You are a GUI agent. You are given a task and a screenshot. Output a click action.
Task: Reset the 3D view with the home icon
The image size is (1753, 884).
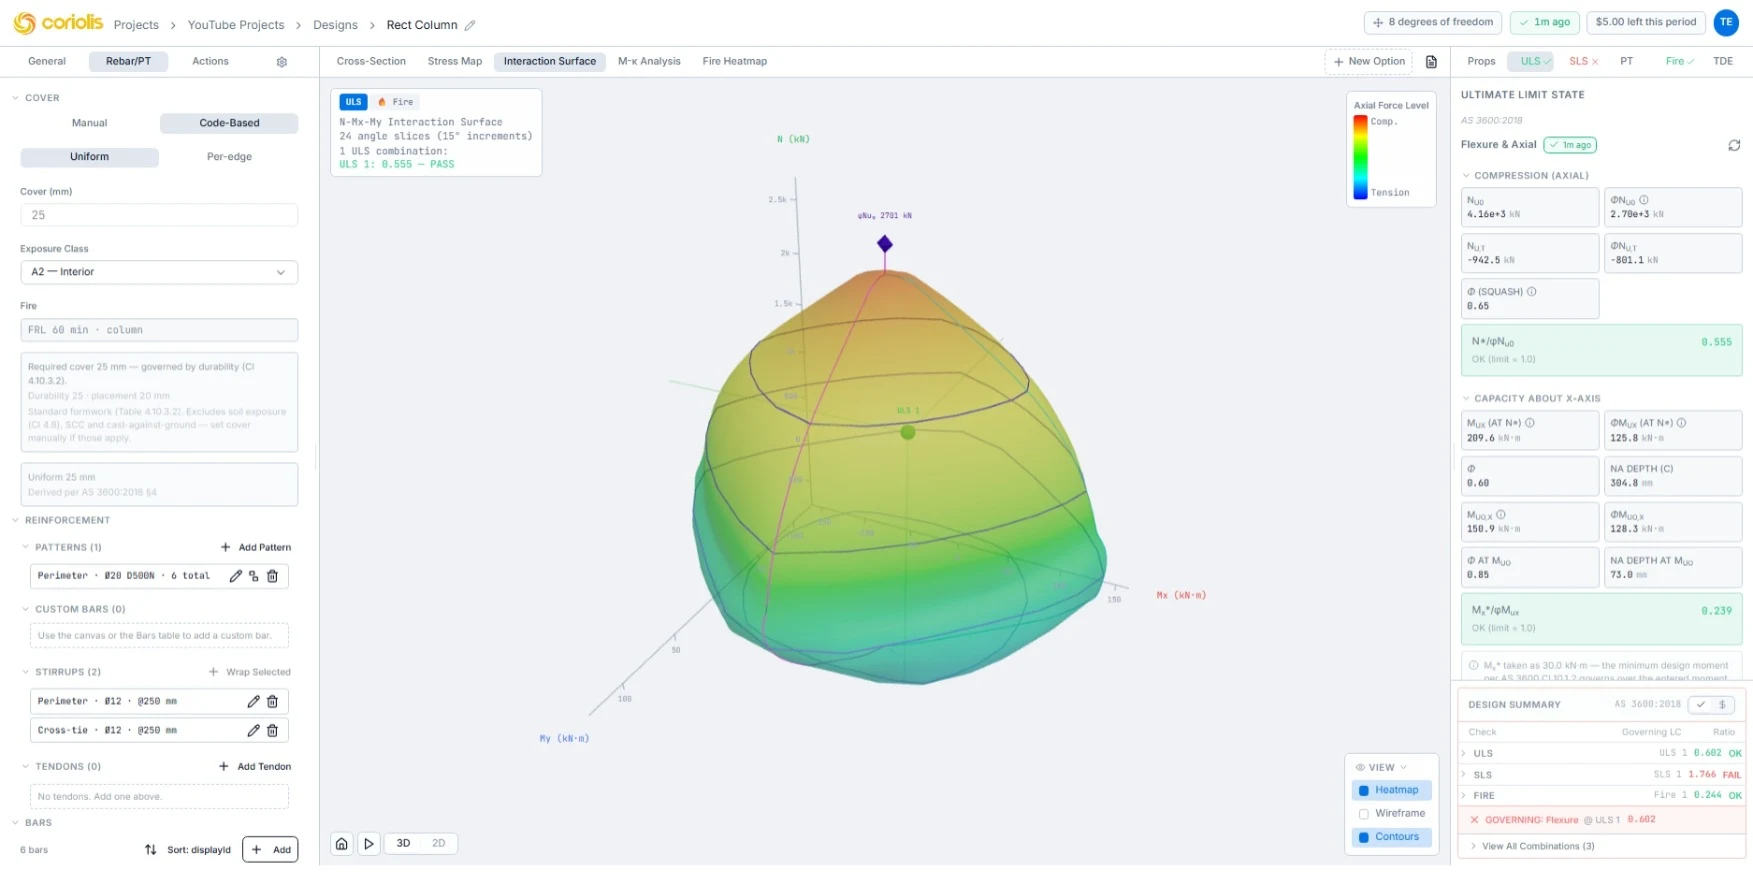(x=342, y=844)
